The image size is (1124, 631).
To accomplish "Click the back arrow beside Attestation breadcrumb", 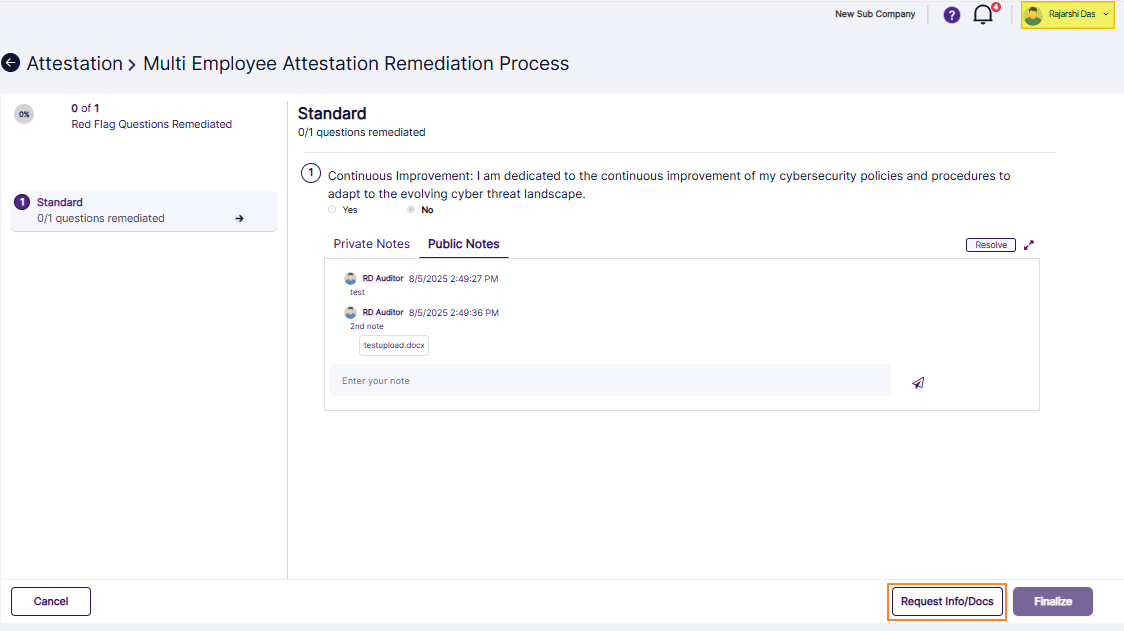I will click(11, 62).
